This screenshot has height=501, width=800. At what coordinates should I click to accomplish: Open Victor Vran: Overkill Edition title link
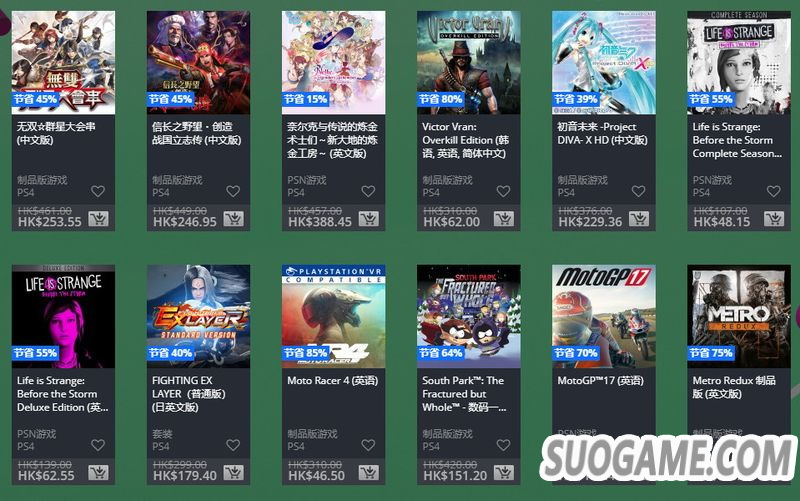point(465,140)
